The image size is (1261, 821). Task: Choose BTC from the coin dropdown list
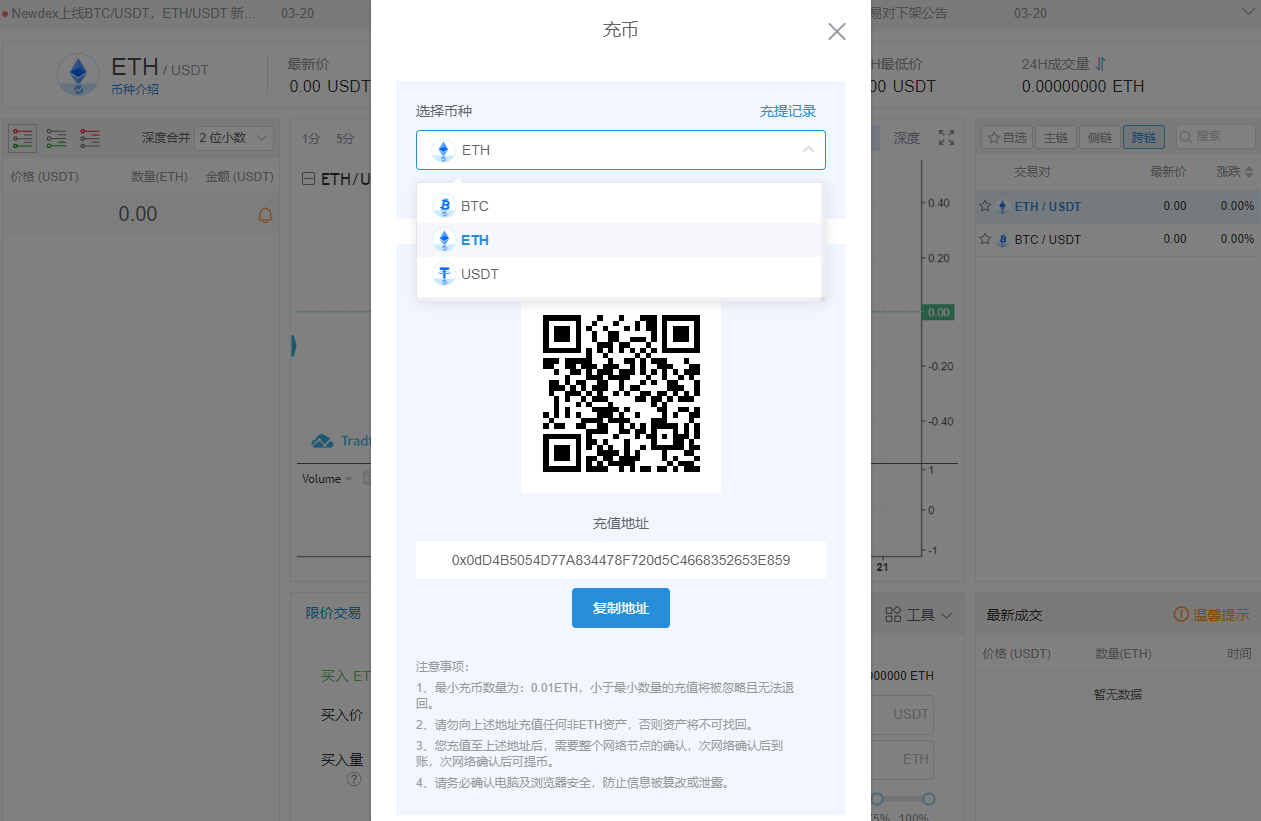(x=620, y=206)
